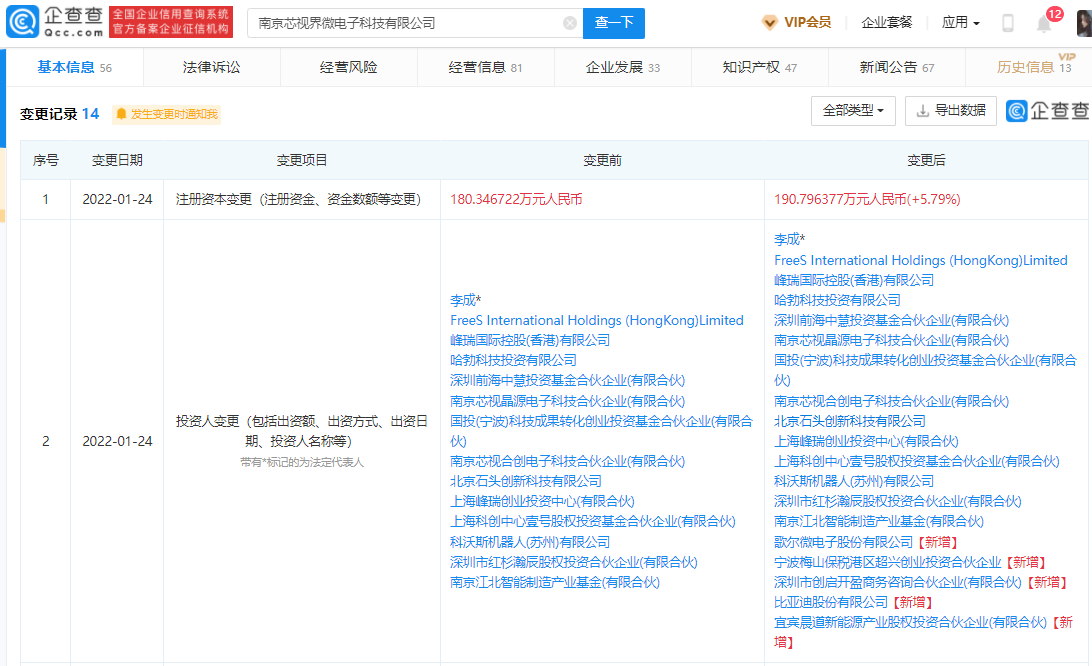Switch to the 基本信息 tab

75,67
